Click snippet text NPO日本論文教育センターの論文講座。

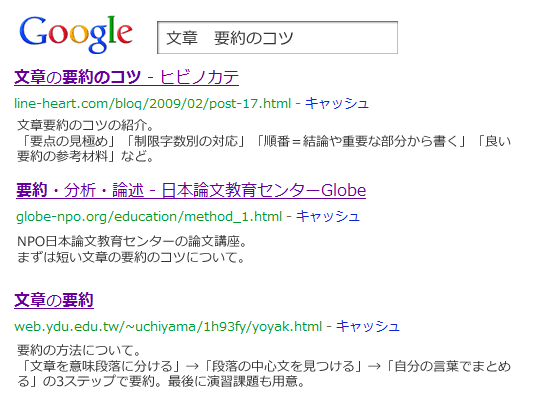click(x=132, y=241)
